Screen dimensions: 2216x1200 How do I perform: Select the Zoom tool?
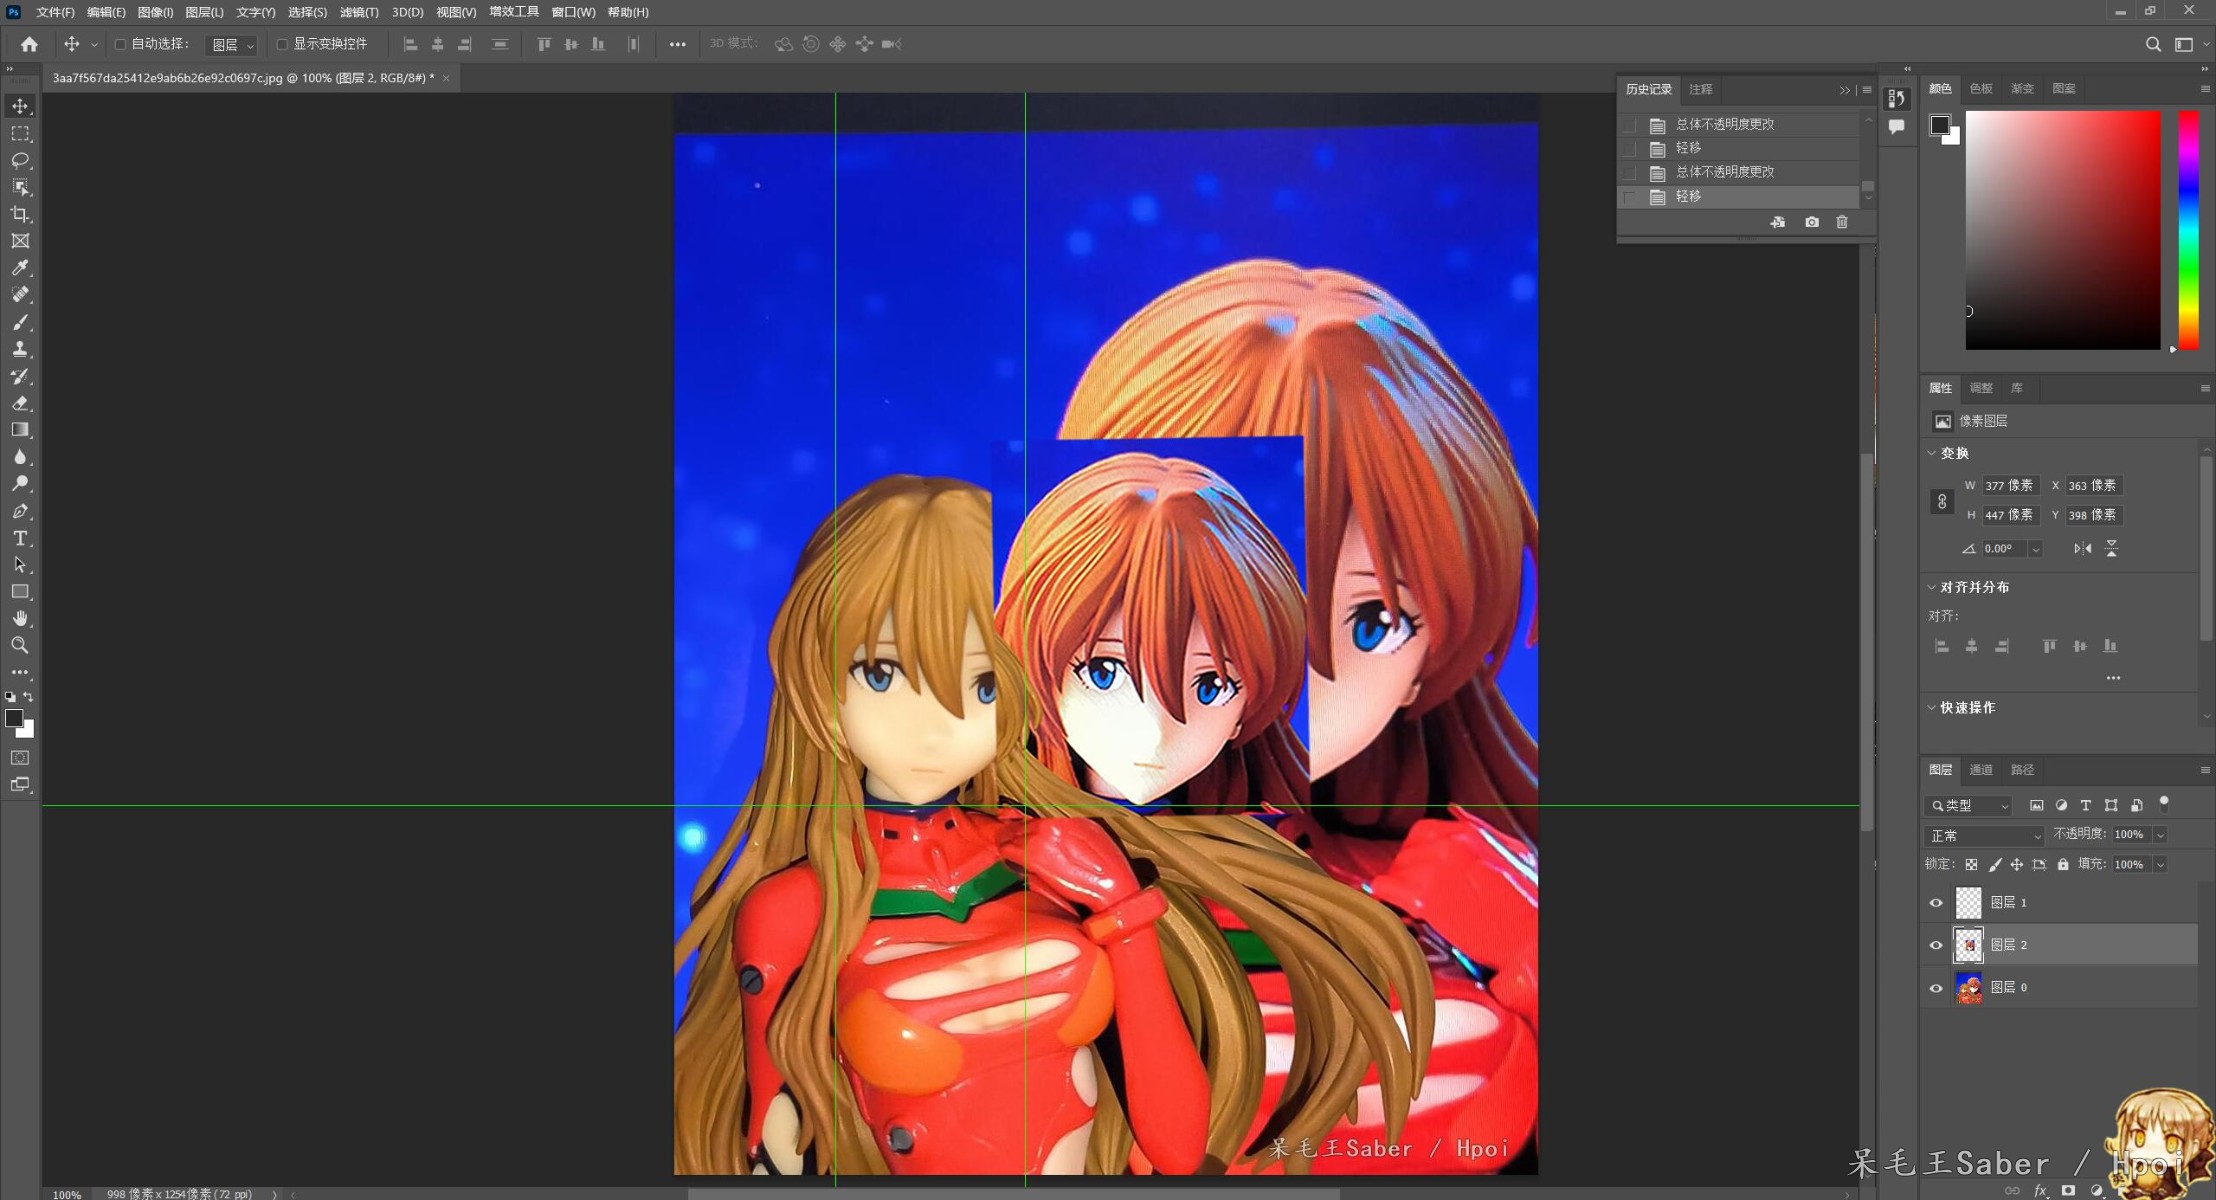[x=20, y=646]
